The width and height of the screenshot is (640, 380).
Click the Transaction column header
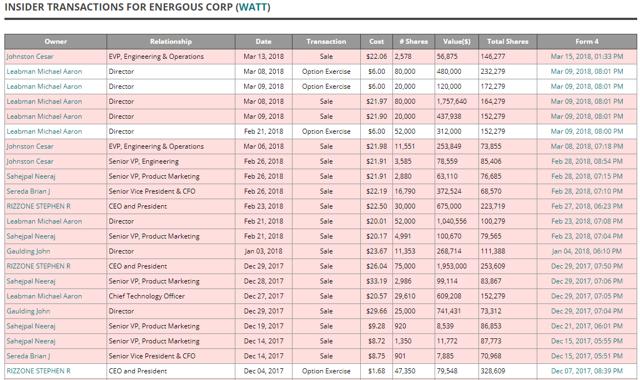(x=326, y=42)
